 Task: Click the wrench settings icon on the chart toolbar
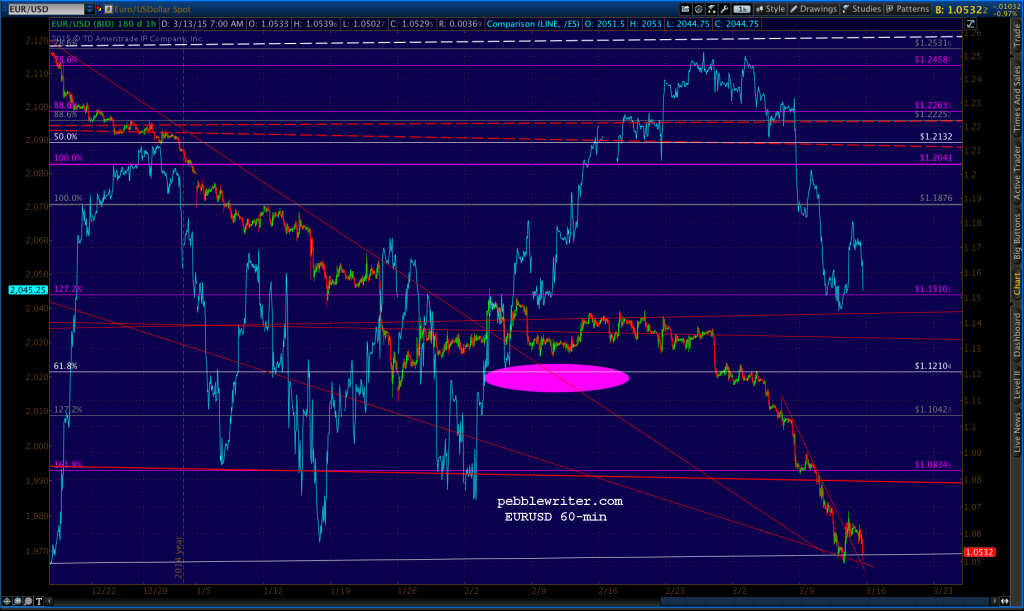point(724,9)
